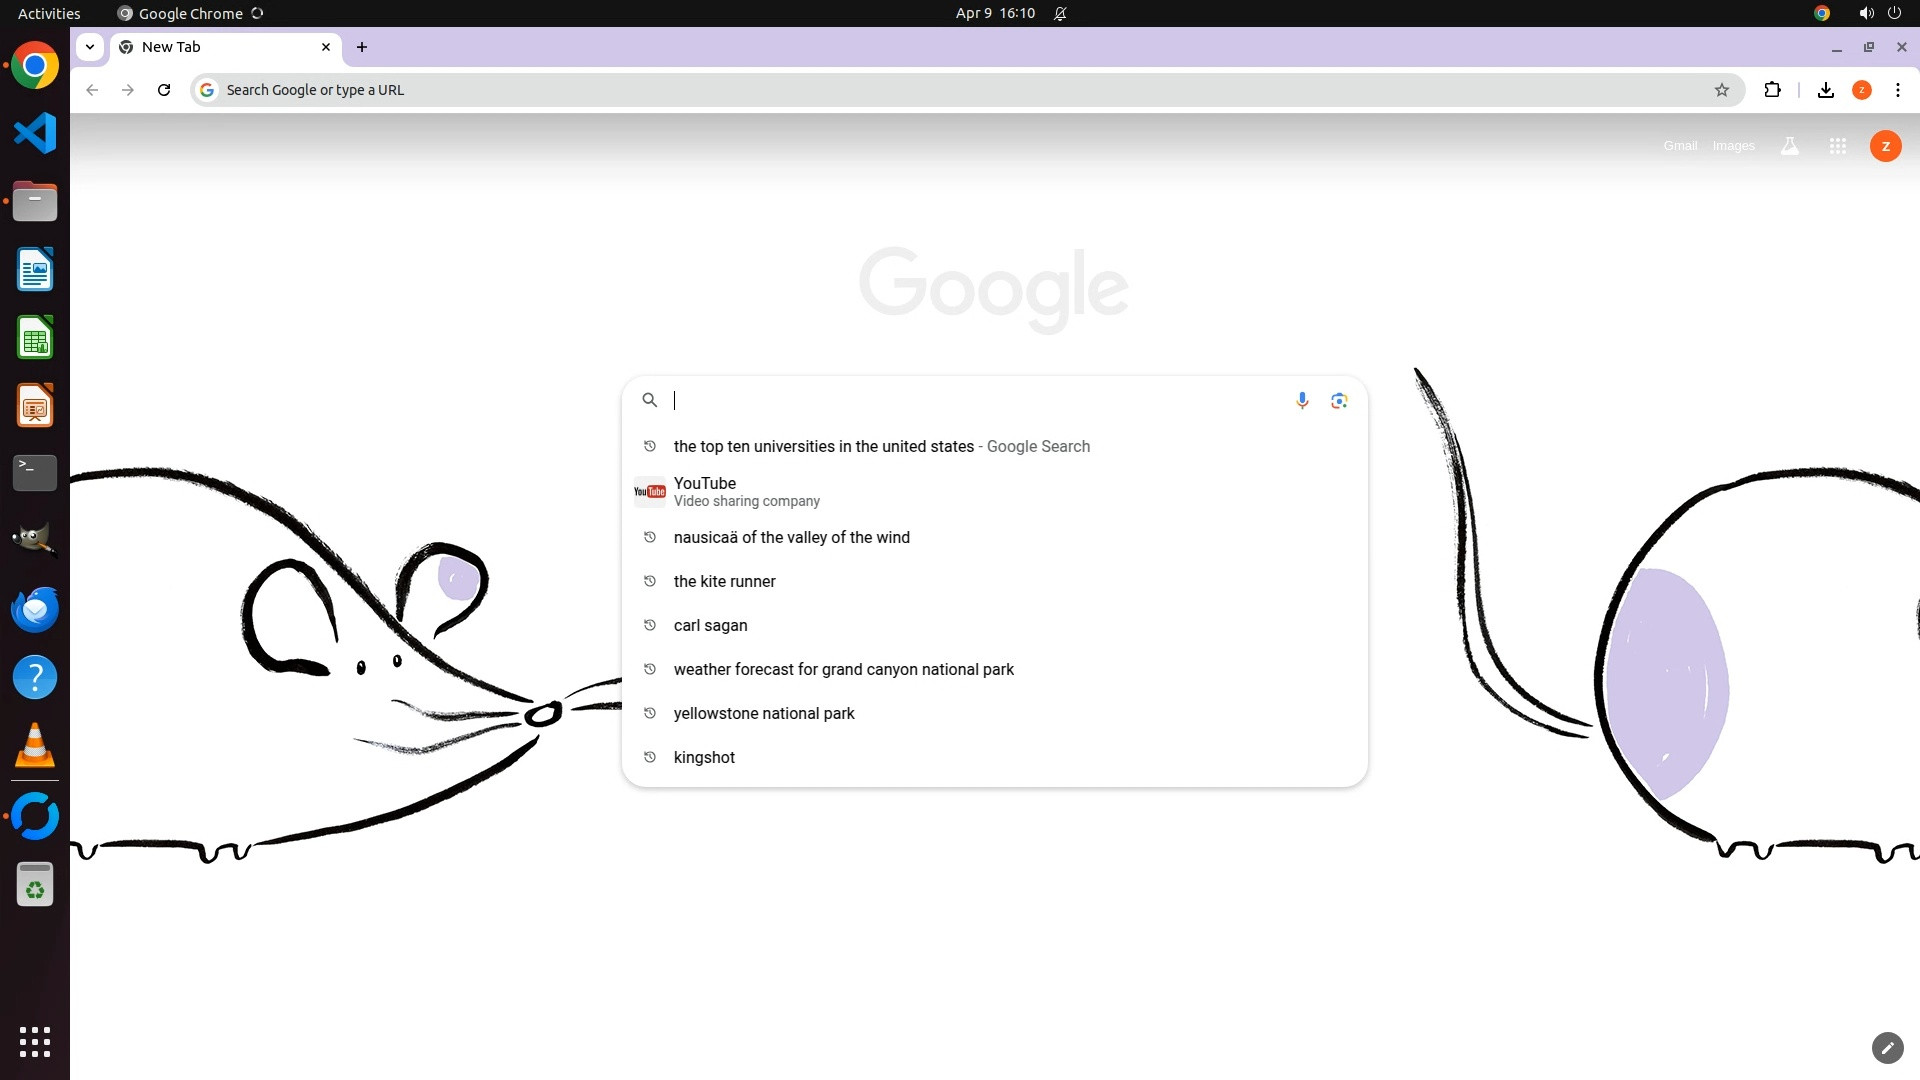Open the Extensions puzzle icon
Viewport: 1920px width, 1080px height.
coord(1772,90)
